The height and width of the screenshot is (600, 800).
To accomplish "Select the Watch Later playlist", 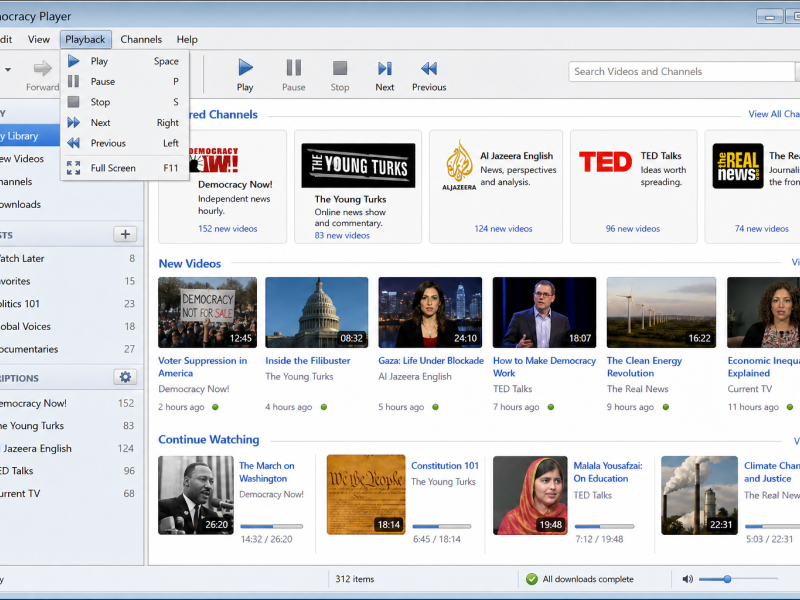I will click(x=71, y=258).
